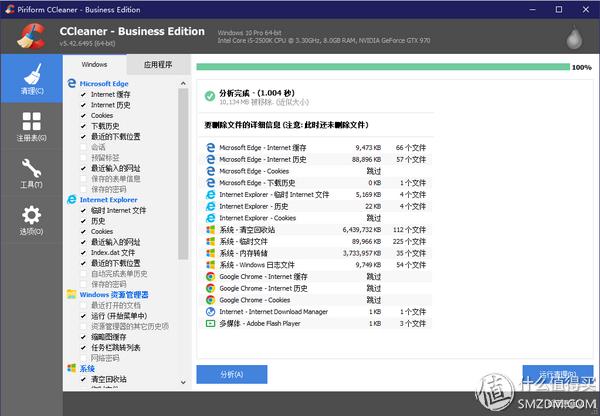
Task: Toggle 最近输入的网址 under Microsoft Edge
Action: (x=83, y=168)
